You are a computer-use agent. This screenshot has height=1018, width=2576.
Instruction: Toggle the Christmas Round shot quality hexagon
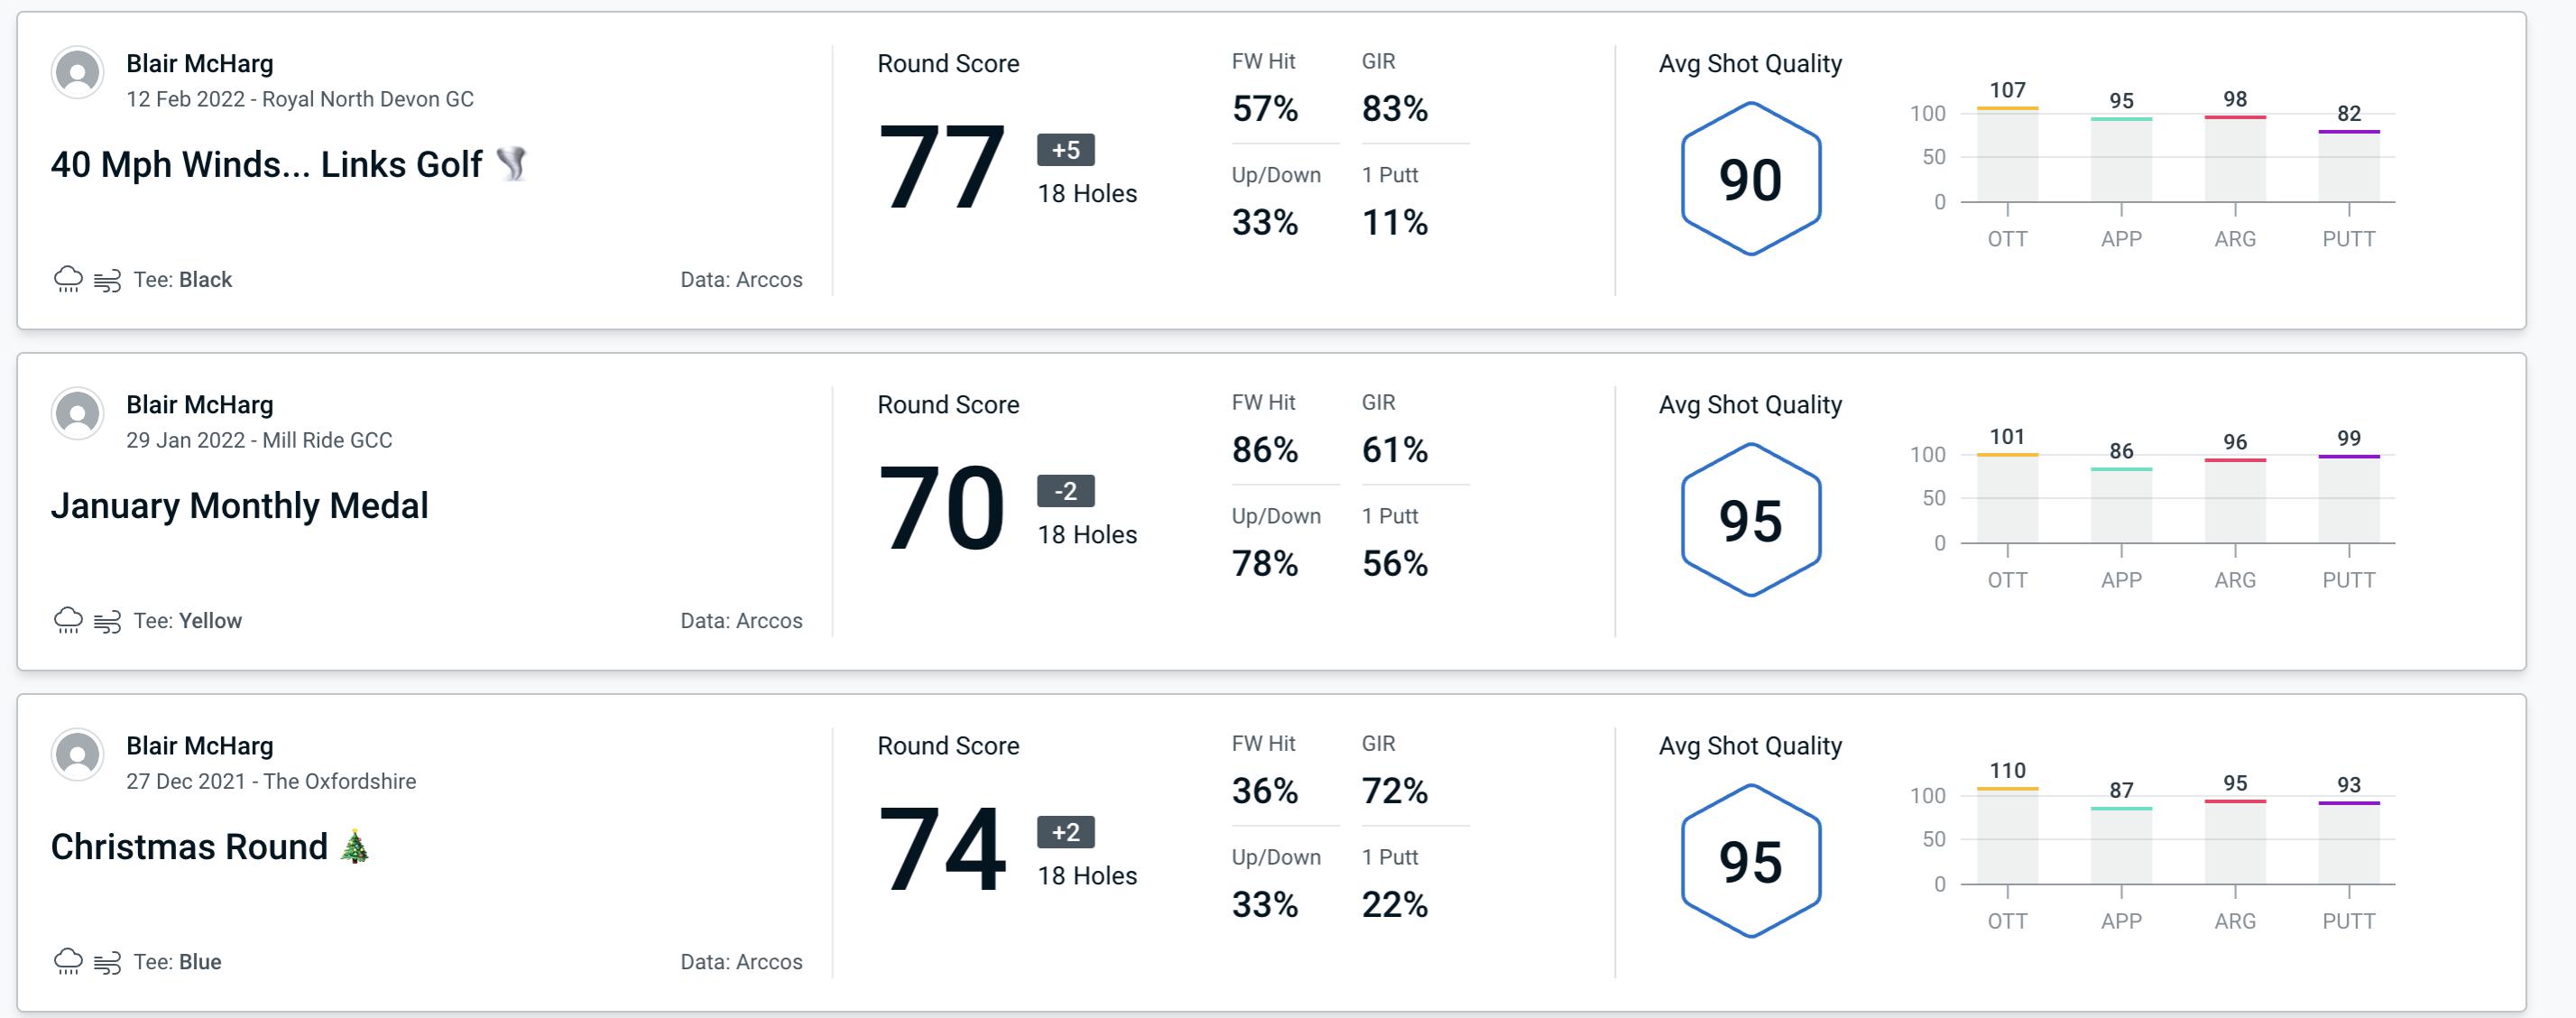point(1745,860)
